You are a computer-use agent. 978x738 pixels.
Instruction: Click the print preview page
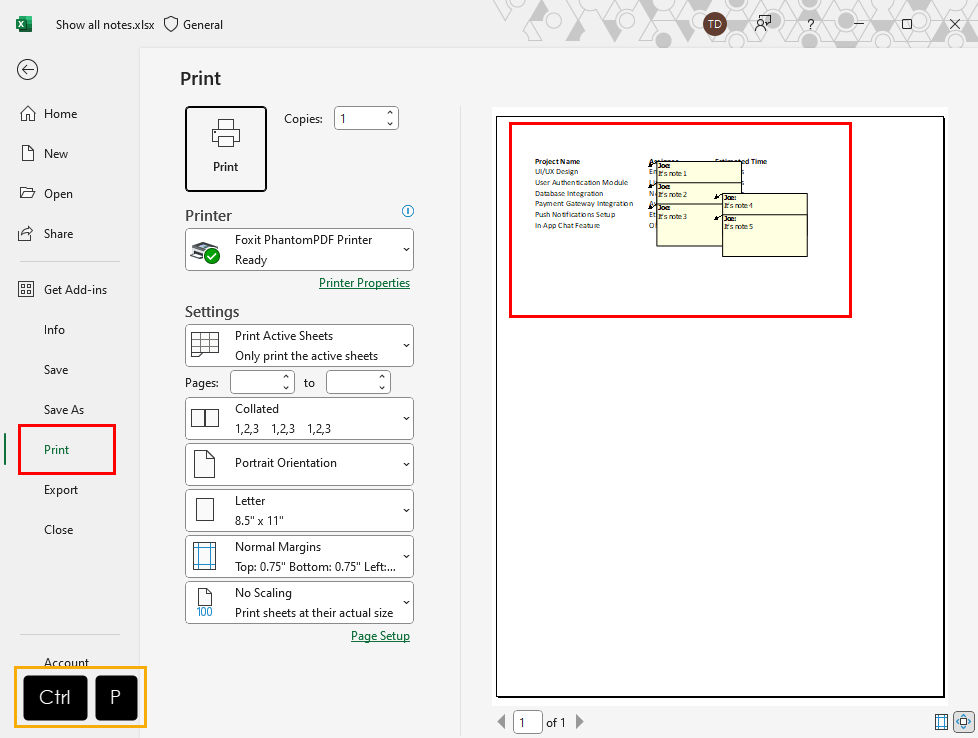click(x=720, y=406)
